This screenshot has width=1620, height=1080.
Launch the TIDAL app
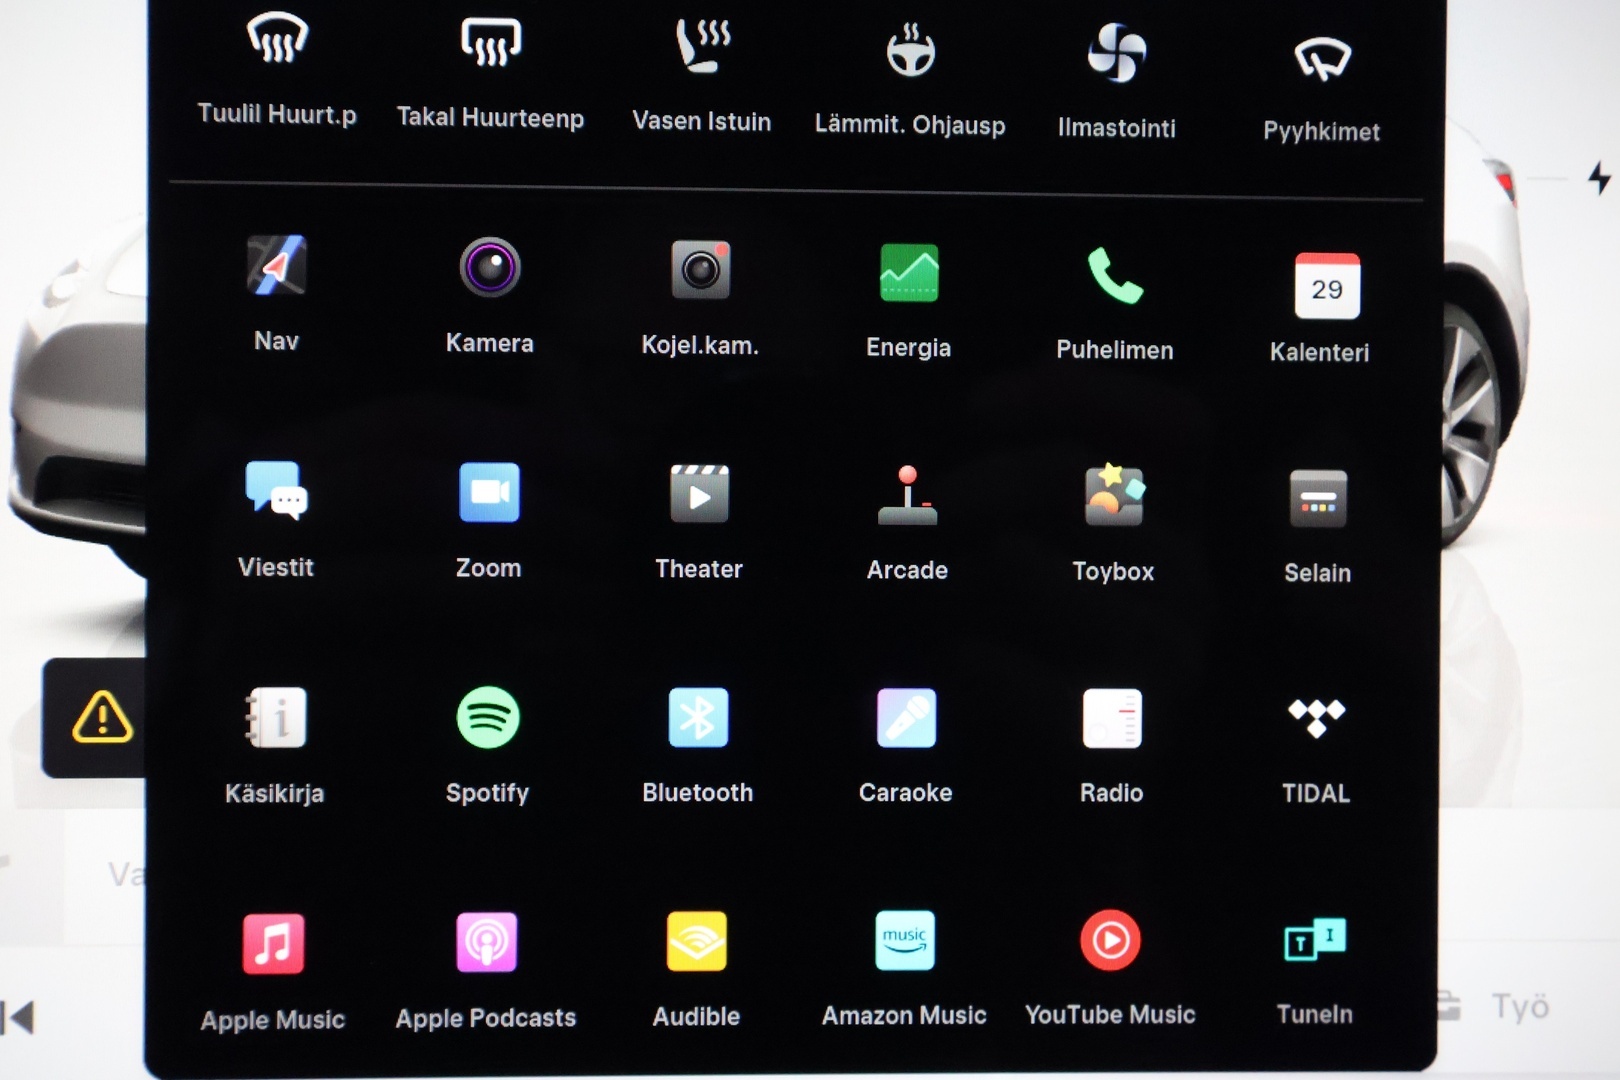(1317, 717)
